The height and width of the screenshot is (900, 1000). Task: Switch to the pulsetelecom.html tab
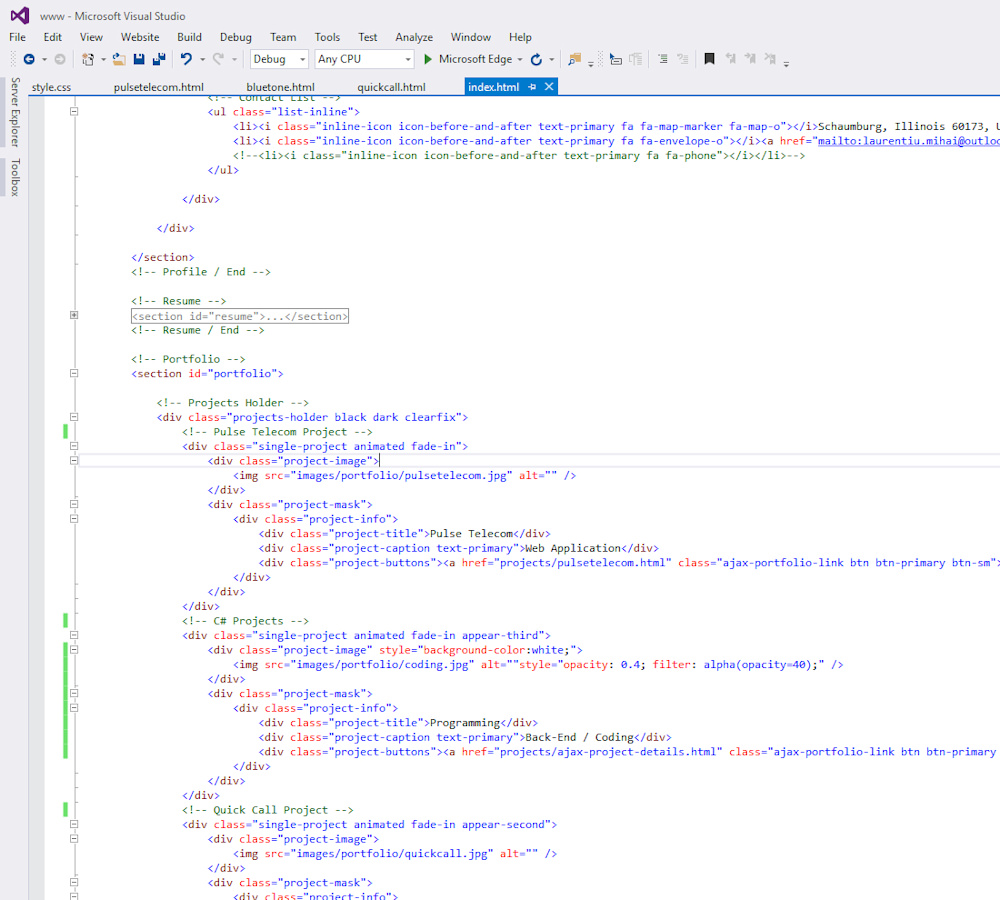[x=158, y=87]
